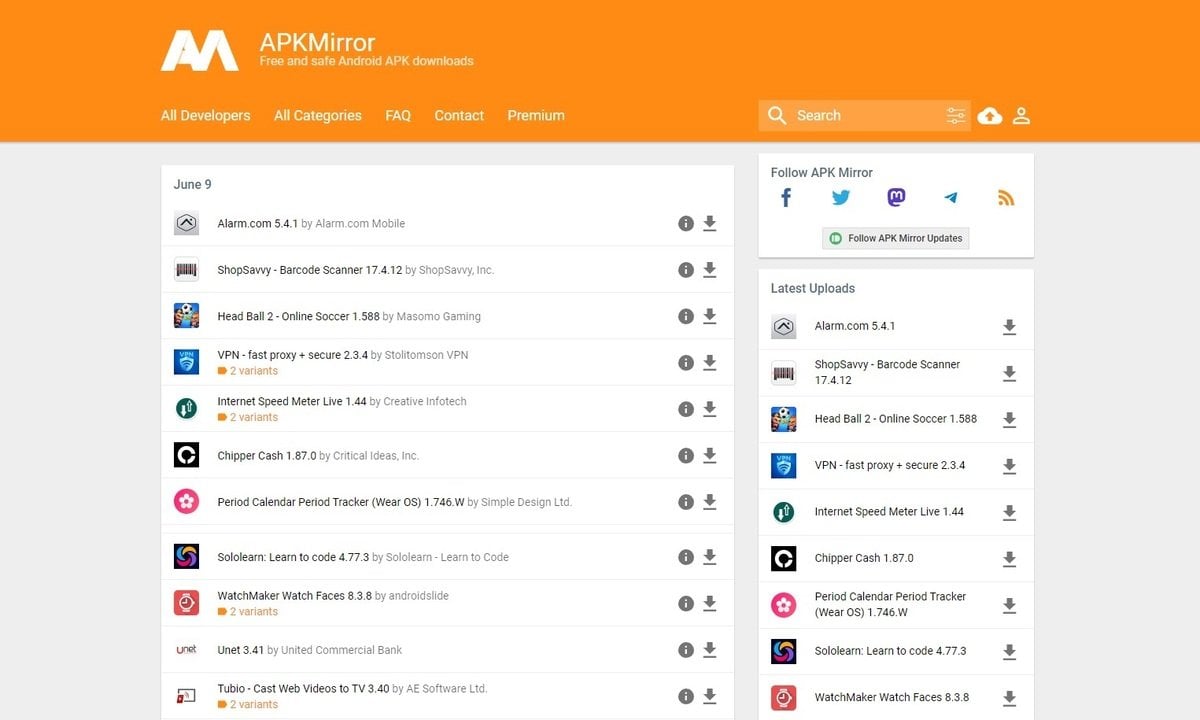The image size is (1200, 720).
Task: Download Chipper Cash from June 9 list
Action: [x=710, y=456]
